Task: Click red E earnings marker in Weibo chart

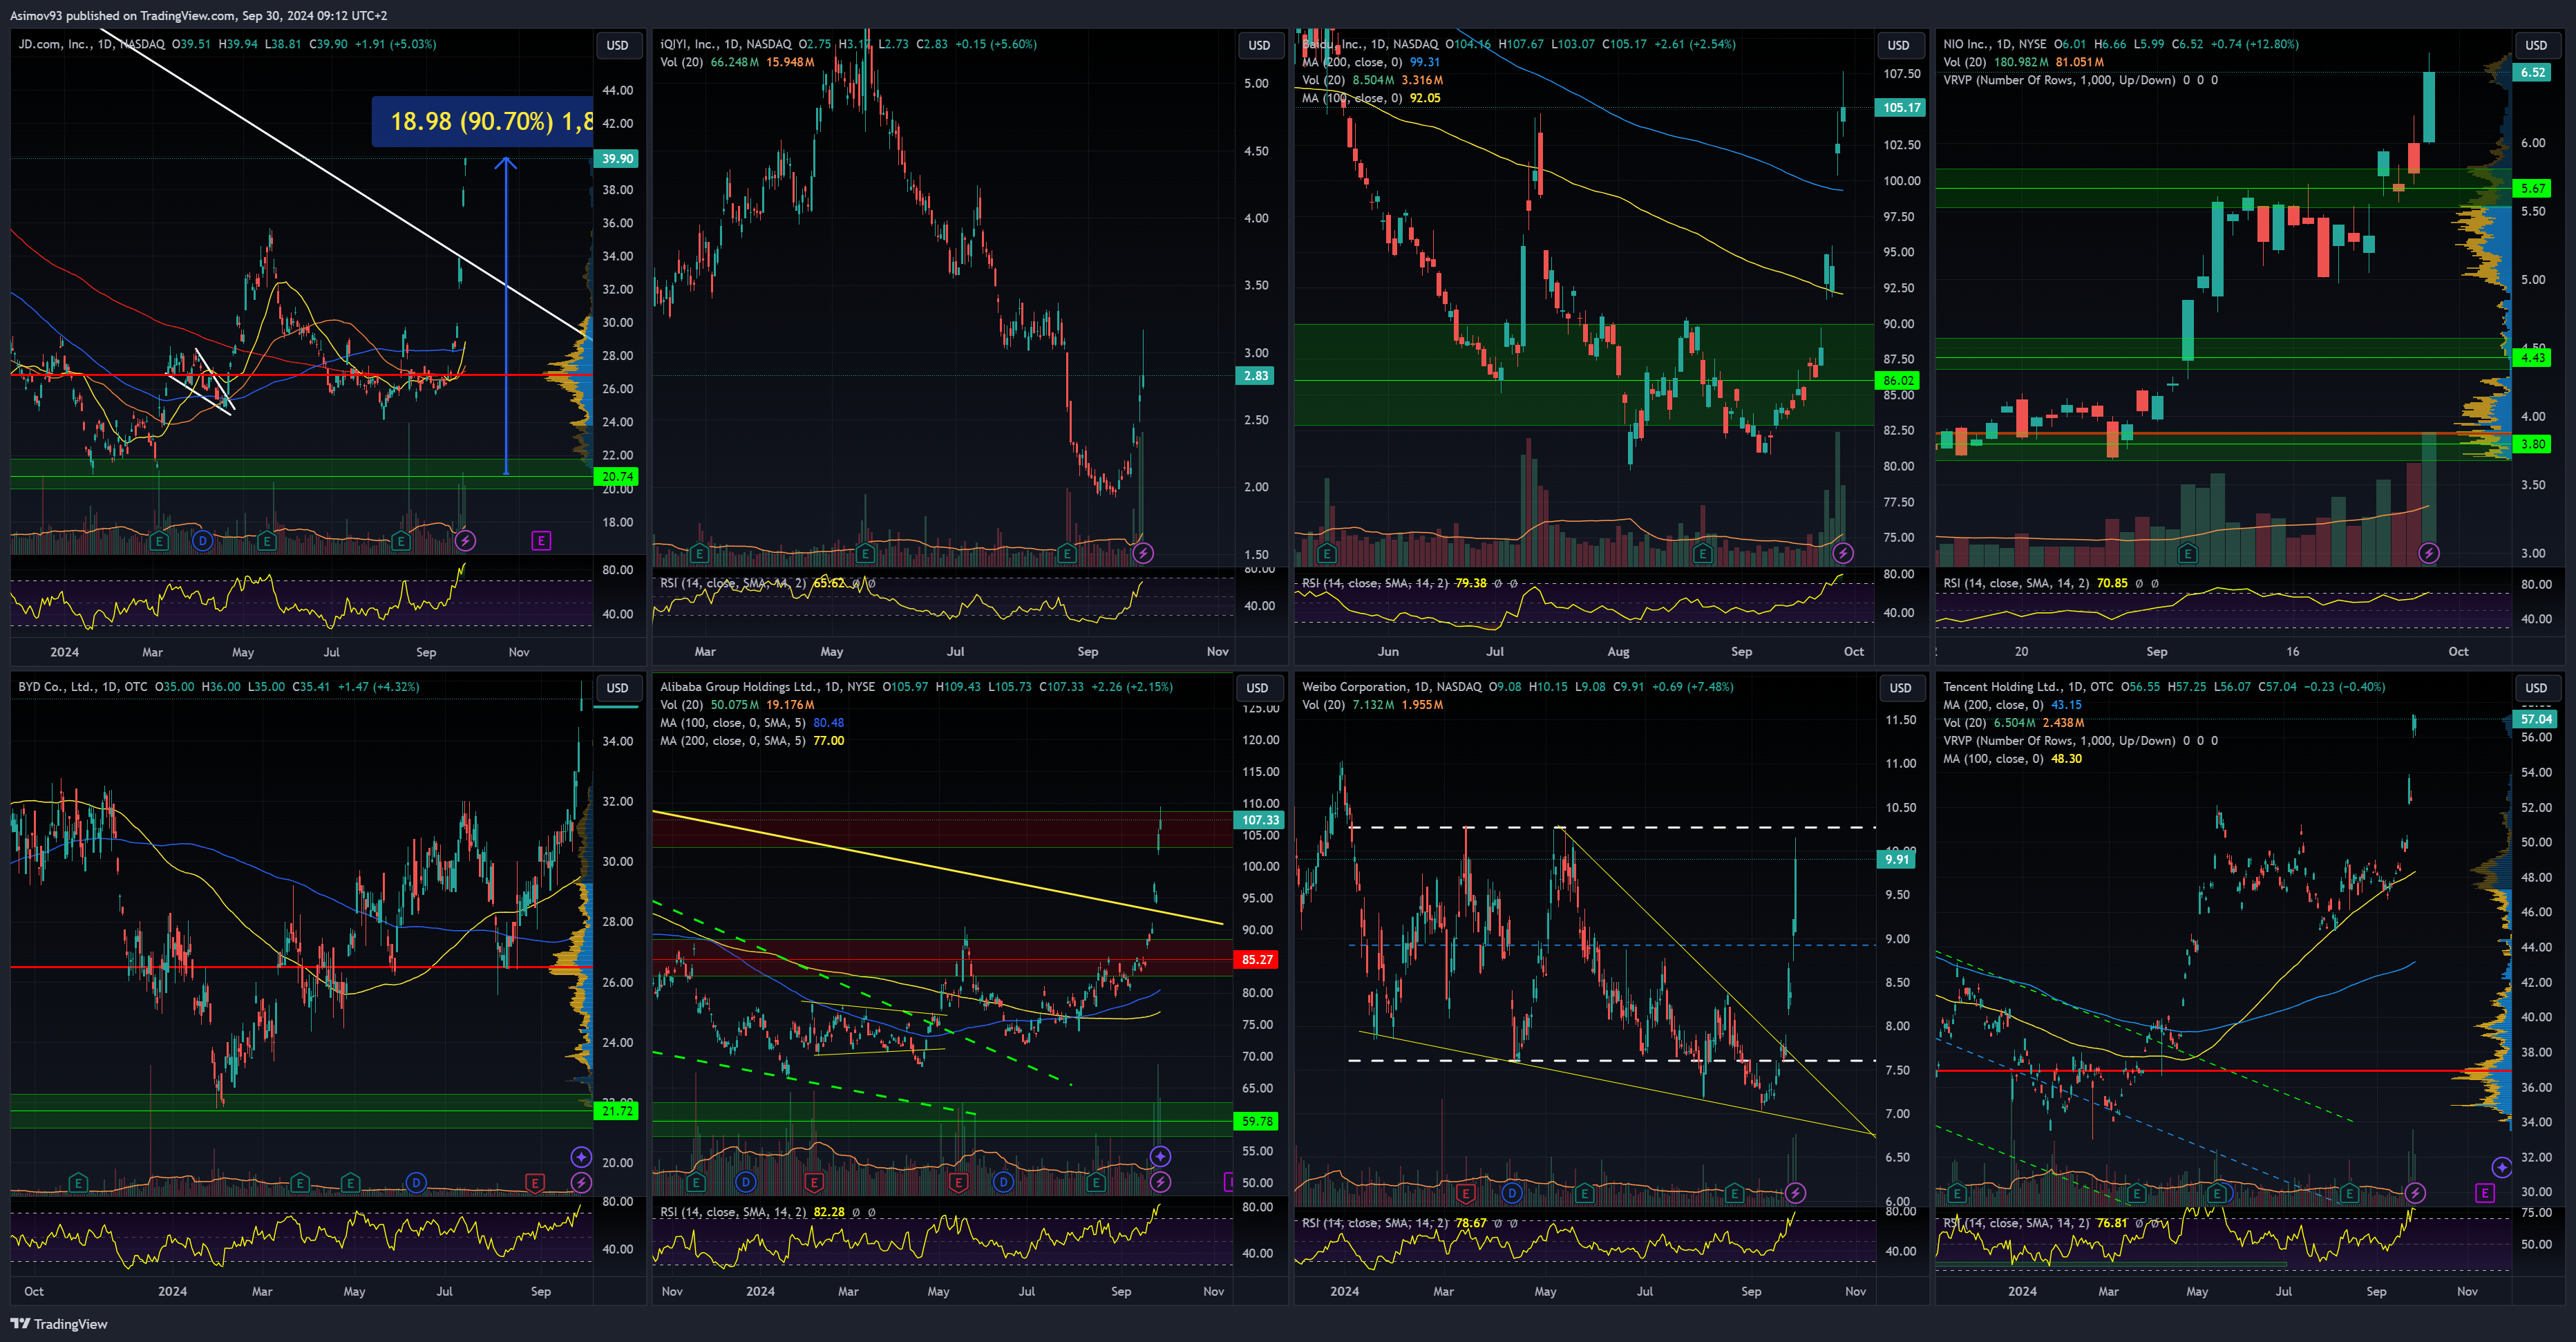Action: click(x=1466, y=1193)
